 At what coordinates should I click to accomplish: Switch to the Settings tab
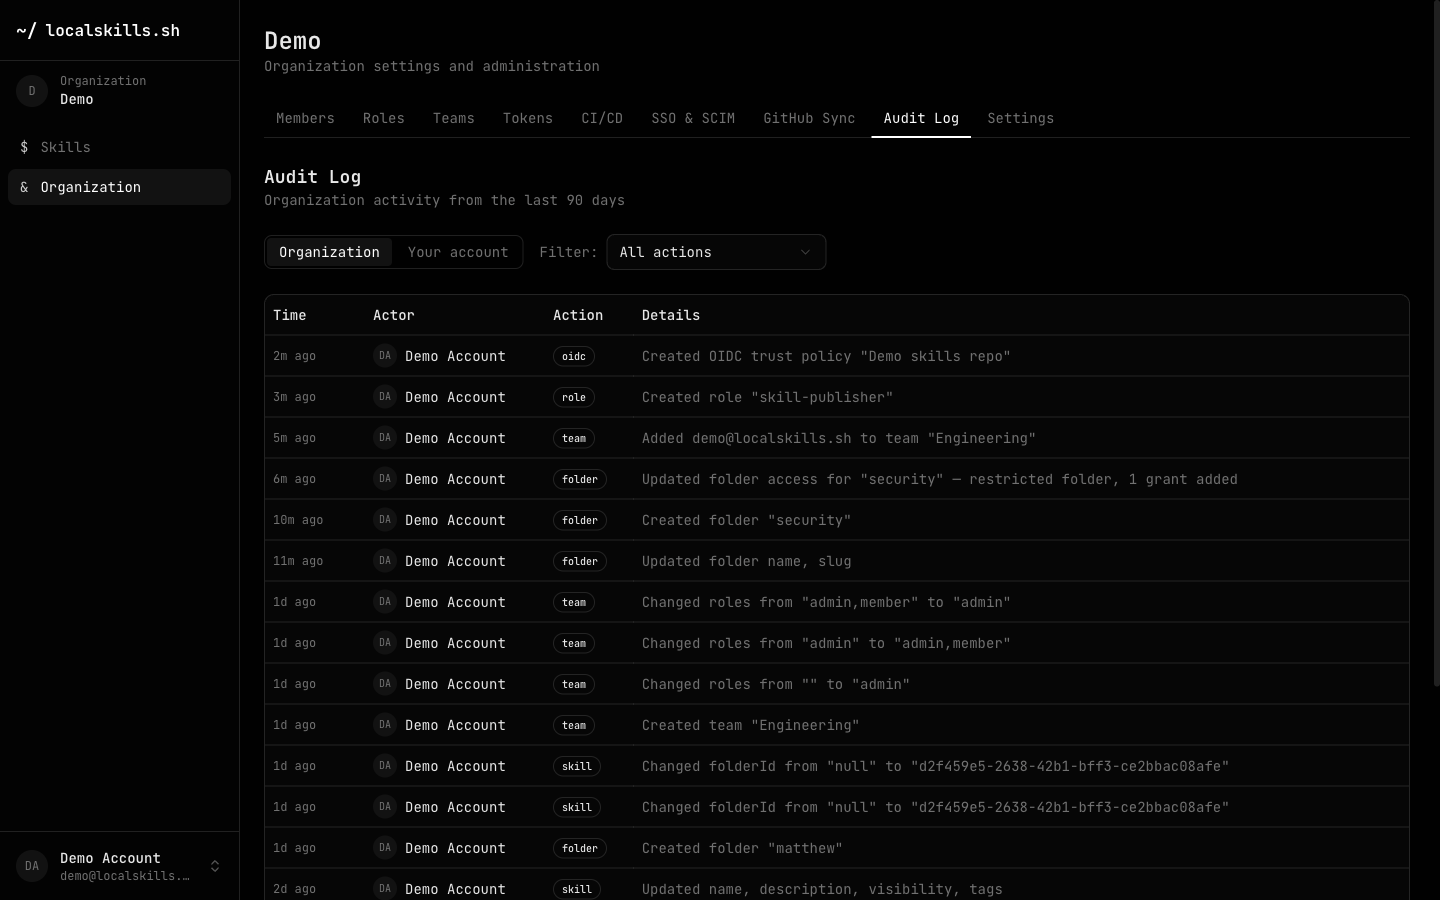tap(1020, 118)
